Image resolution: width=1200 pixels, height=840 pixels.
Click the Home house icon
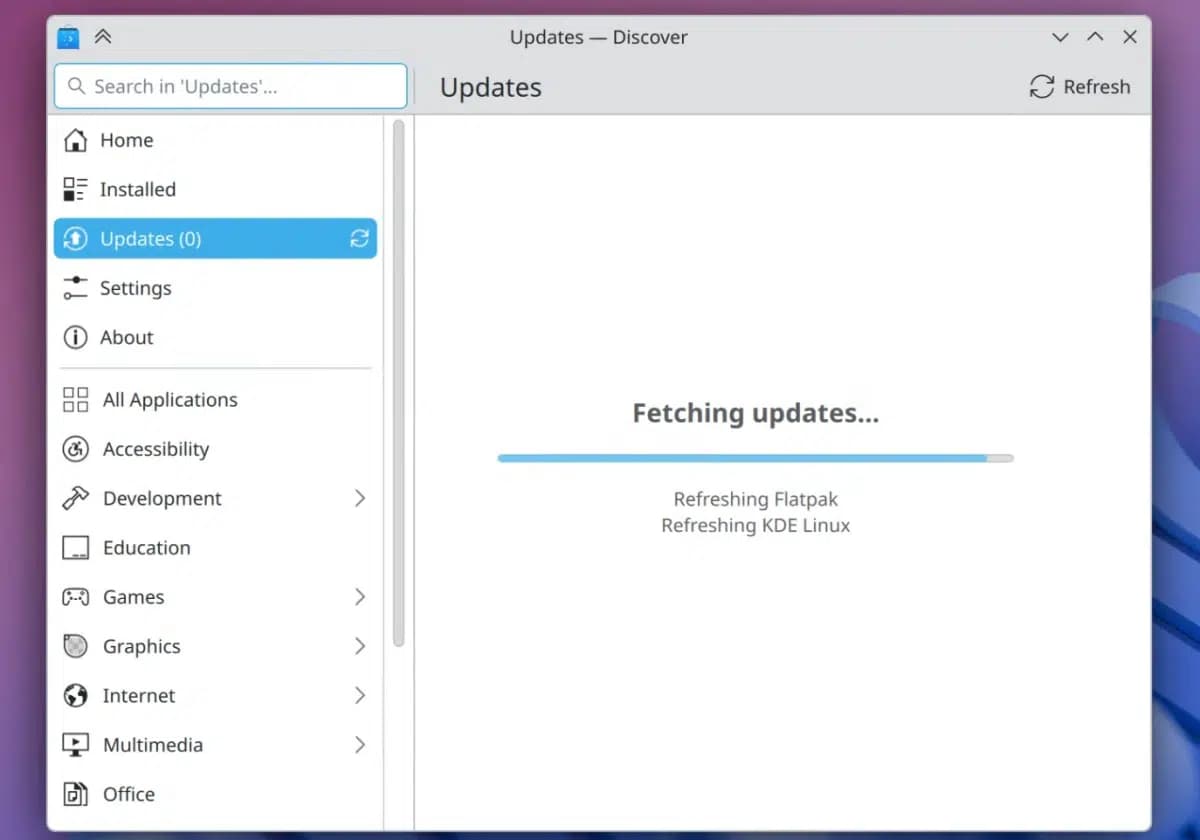[x=75, y=140]
